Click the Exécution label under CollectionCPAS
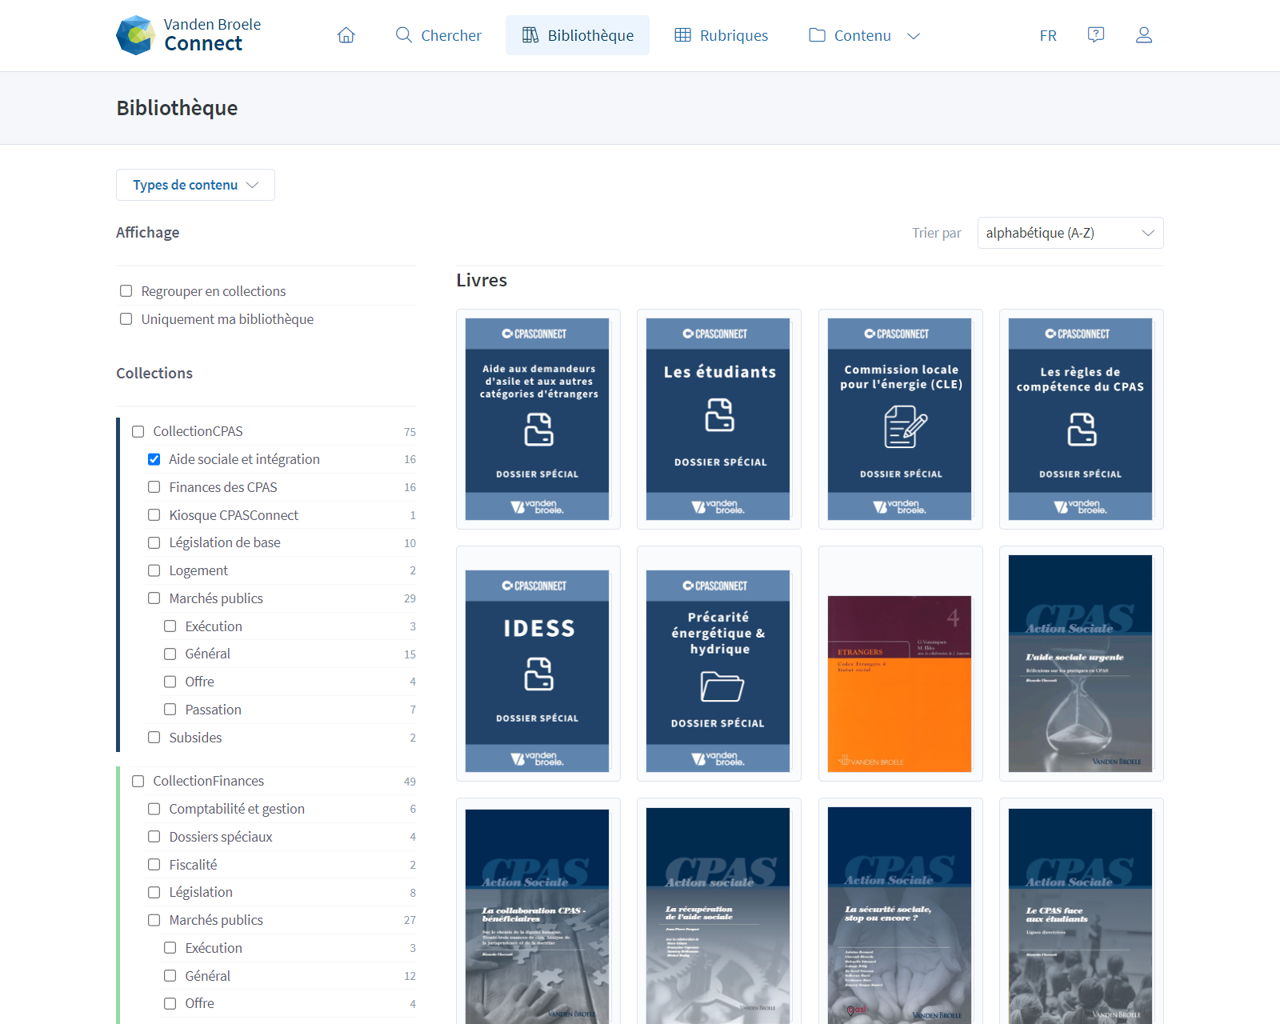This screenshot has width=1280, height=1024. click(x=213, y=626)
